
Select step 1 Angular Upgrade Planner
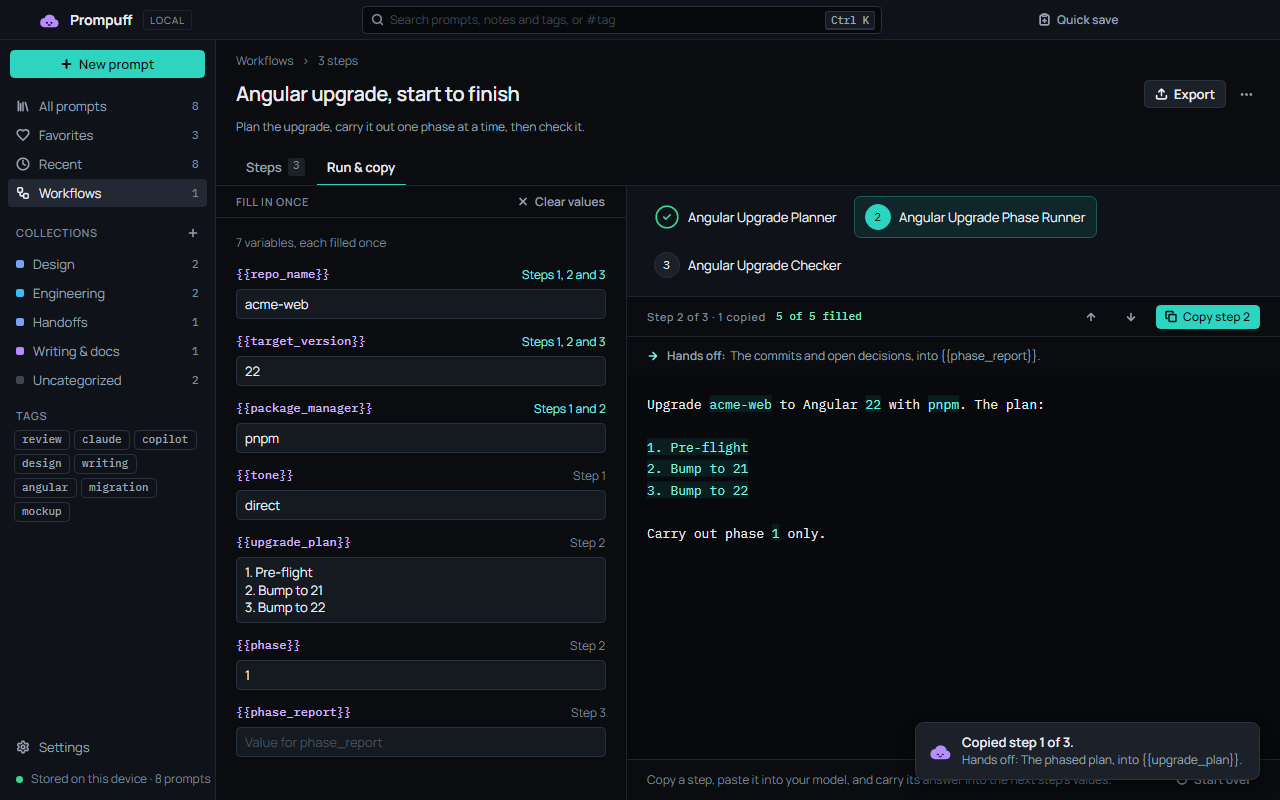click(746, 217)
